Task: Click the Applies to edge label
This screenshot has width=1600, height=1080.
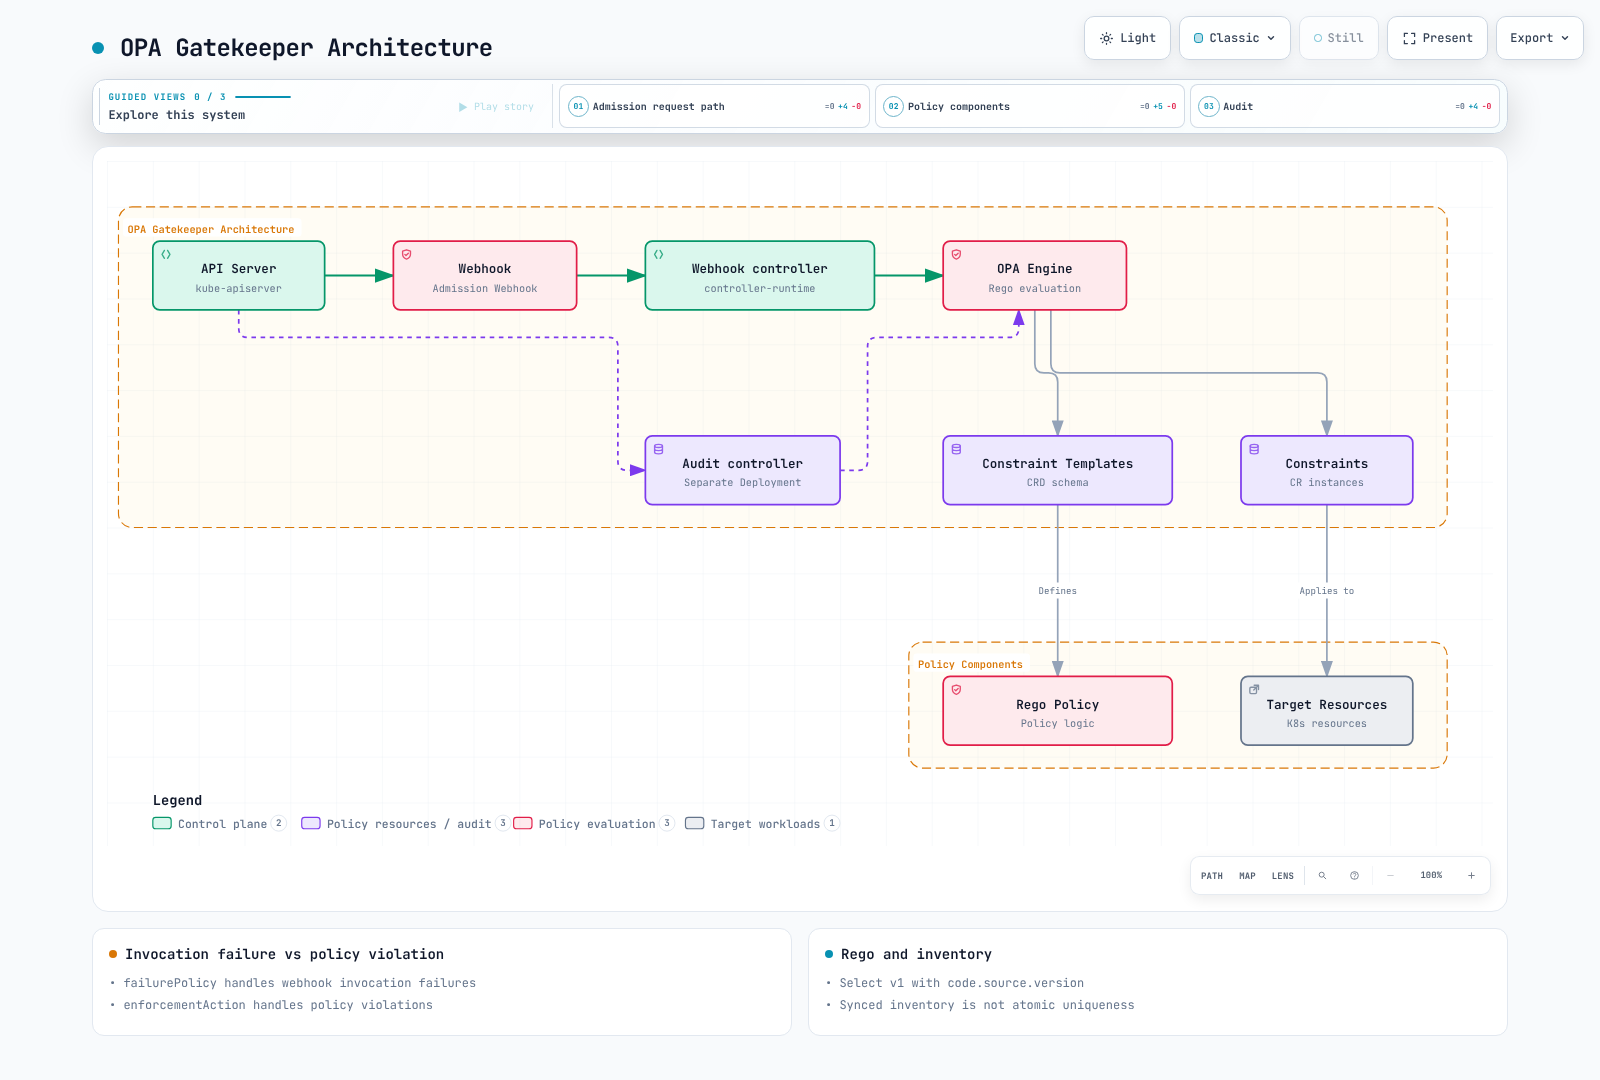Action: pos(1327,591)
